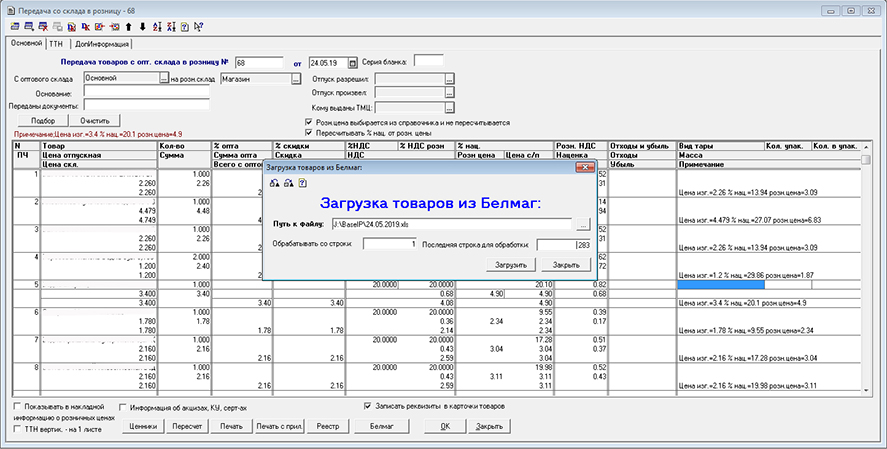887x449 pixels.
Task: Enable 'Показывать в накладной' checkbox
Action: coord(17,407)
